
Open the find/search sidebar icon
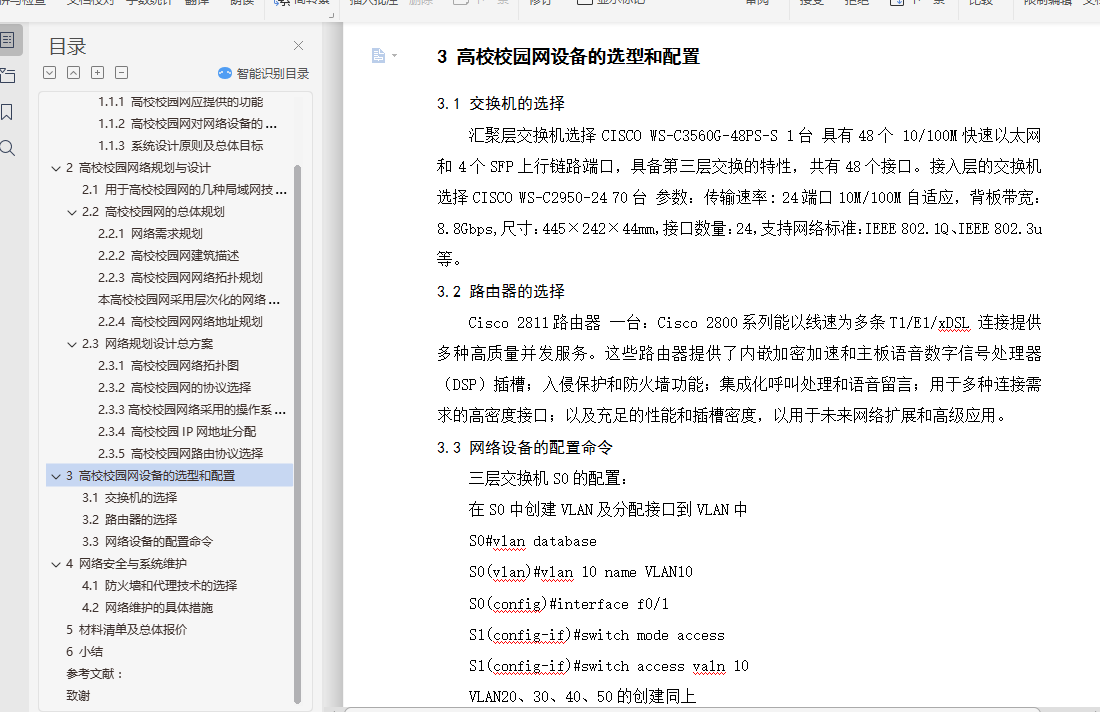pyautogui.click(x=8, y=148)
